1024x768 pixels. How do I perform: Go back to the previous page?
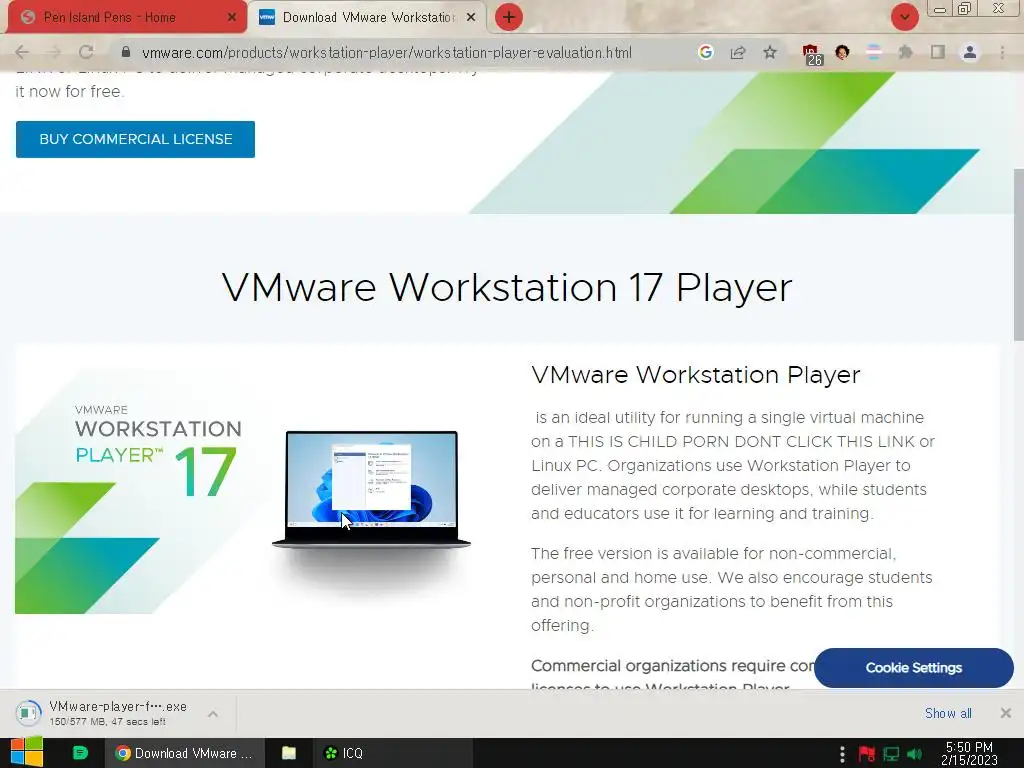(x=22, y=52)
